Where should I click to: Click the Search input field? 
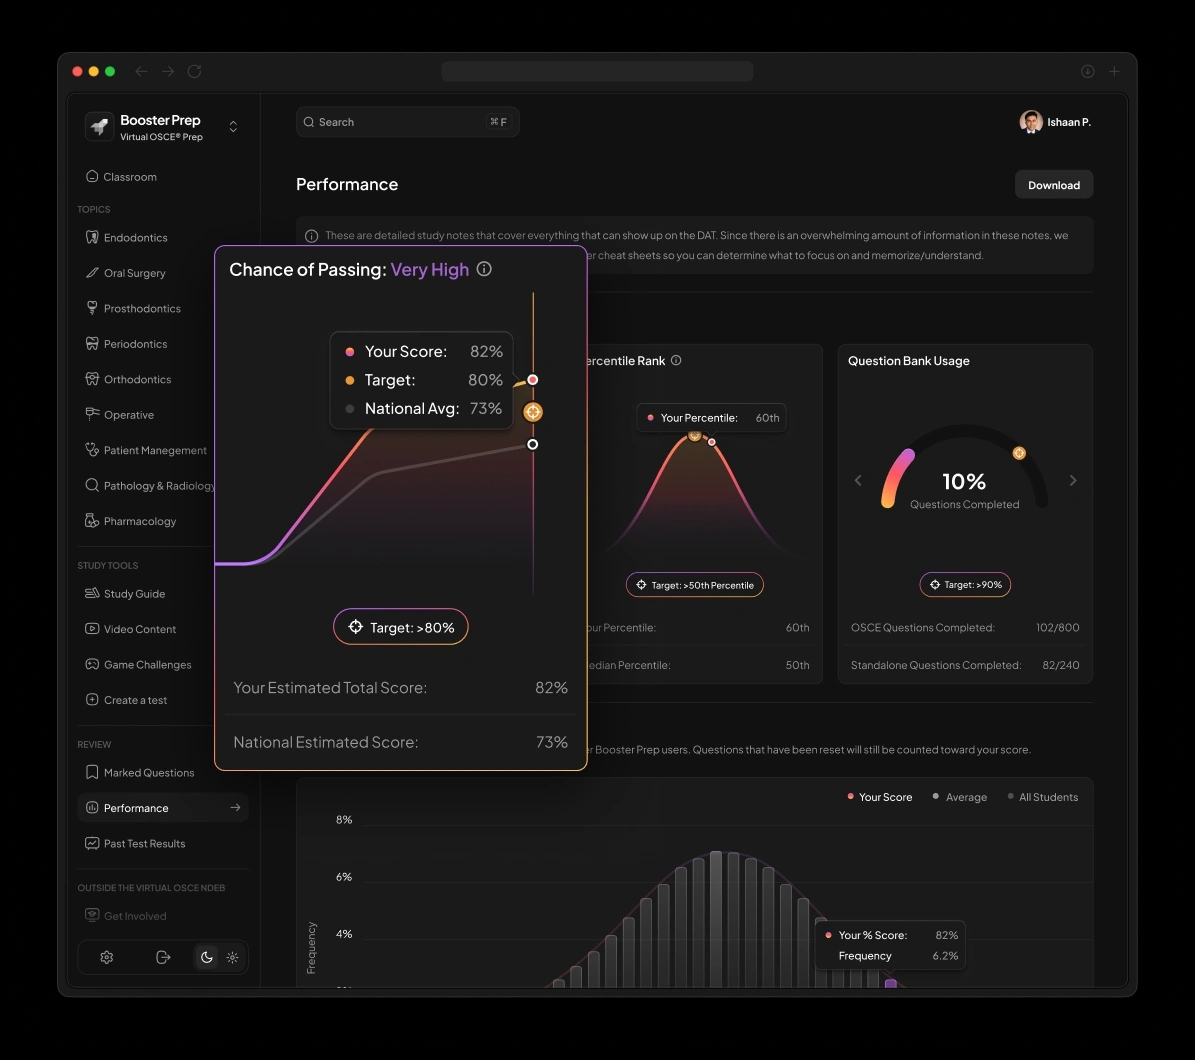click(x=408, y=122)
